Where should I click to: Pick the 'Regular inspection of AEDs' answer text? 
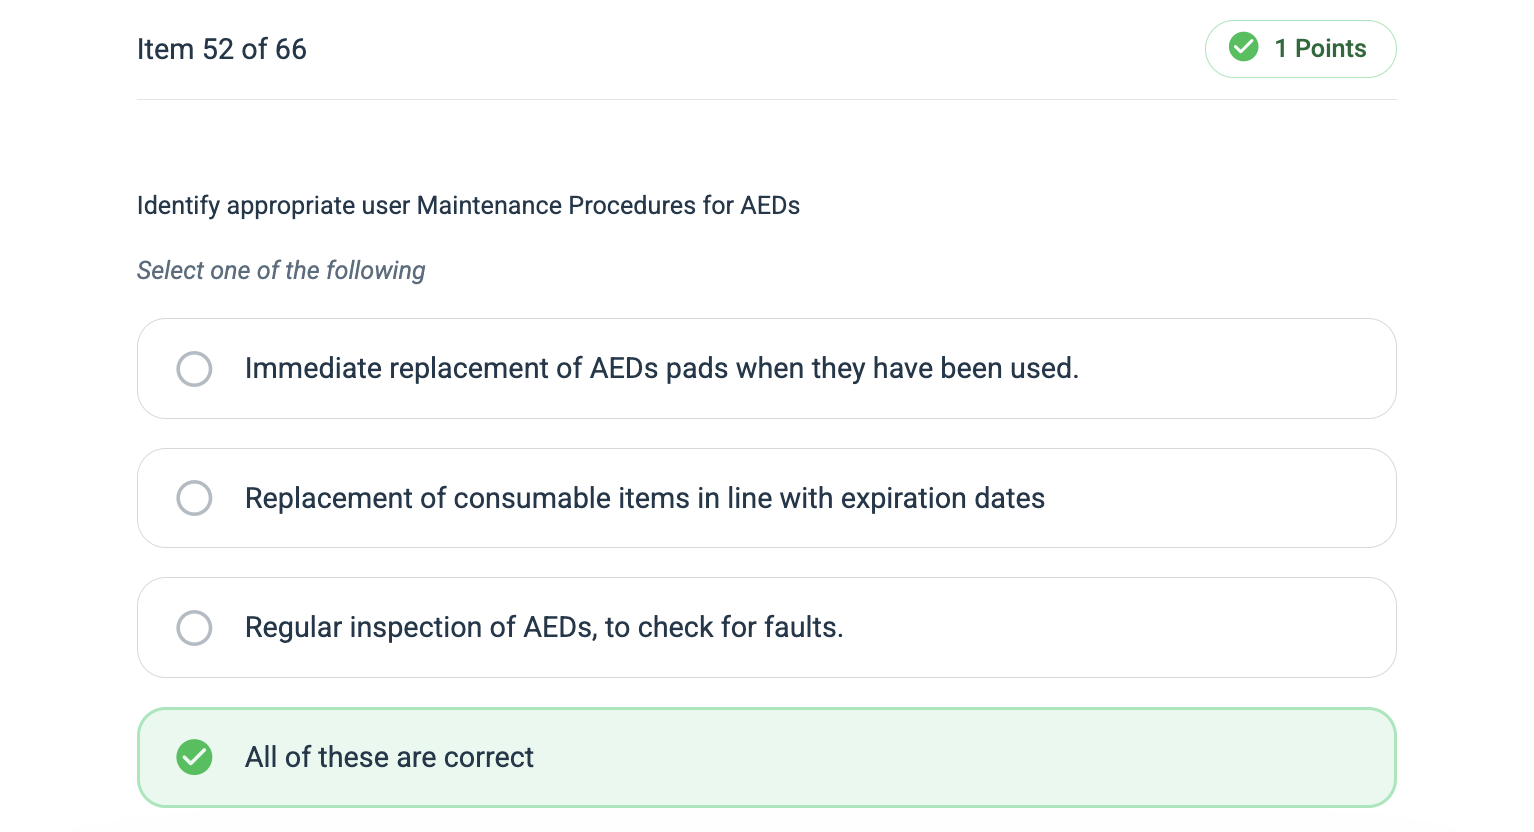click(x=543, y=627)
